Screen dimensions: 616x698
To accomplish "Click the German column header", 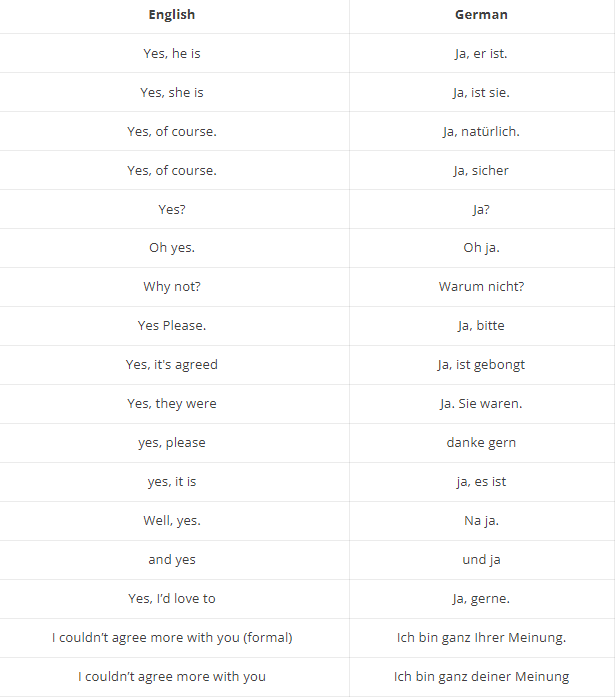I will pos(481,14).
